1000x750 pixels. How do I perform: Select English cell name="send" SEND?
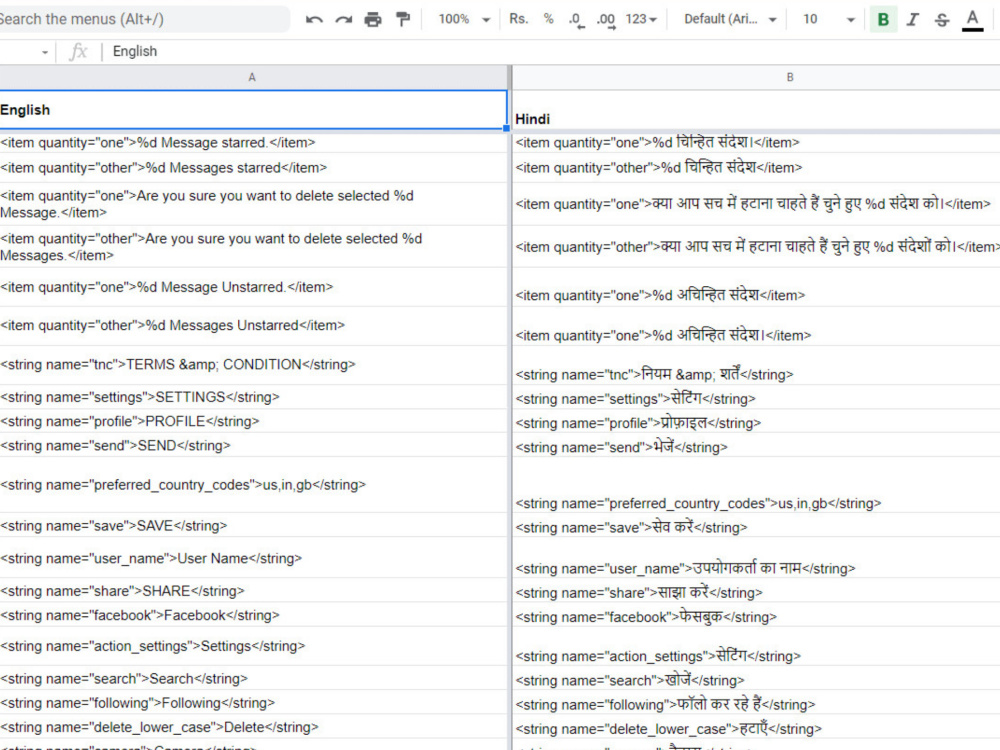point(253,445)
